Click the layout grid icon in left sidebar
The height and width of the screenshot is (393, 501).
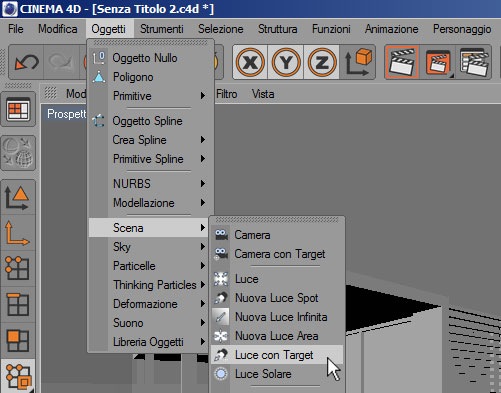click(18, 109)
